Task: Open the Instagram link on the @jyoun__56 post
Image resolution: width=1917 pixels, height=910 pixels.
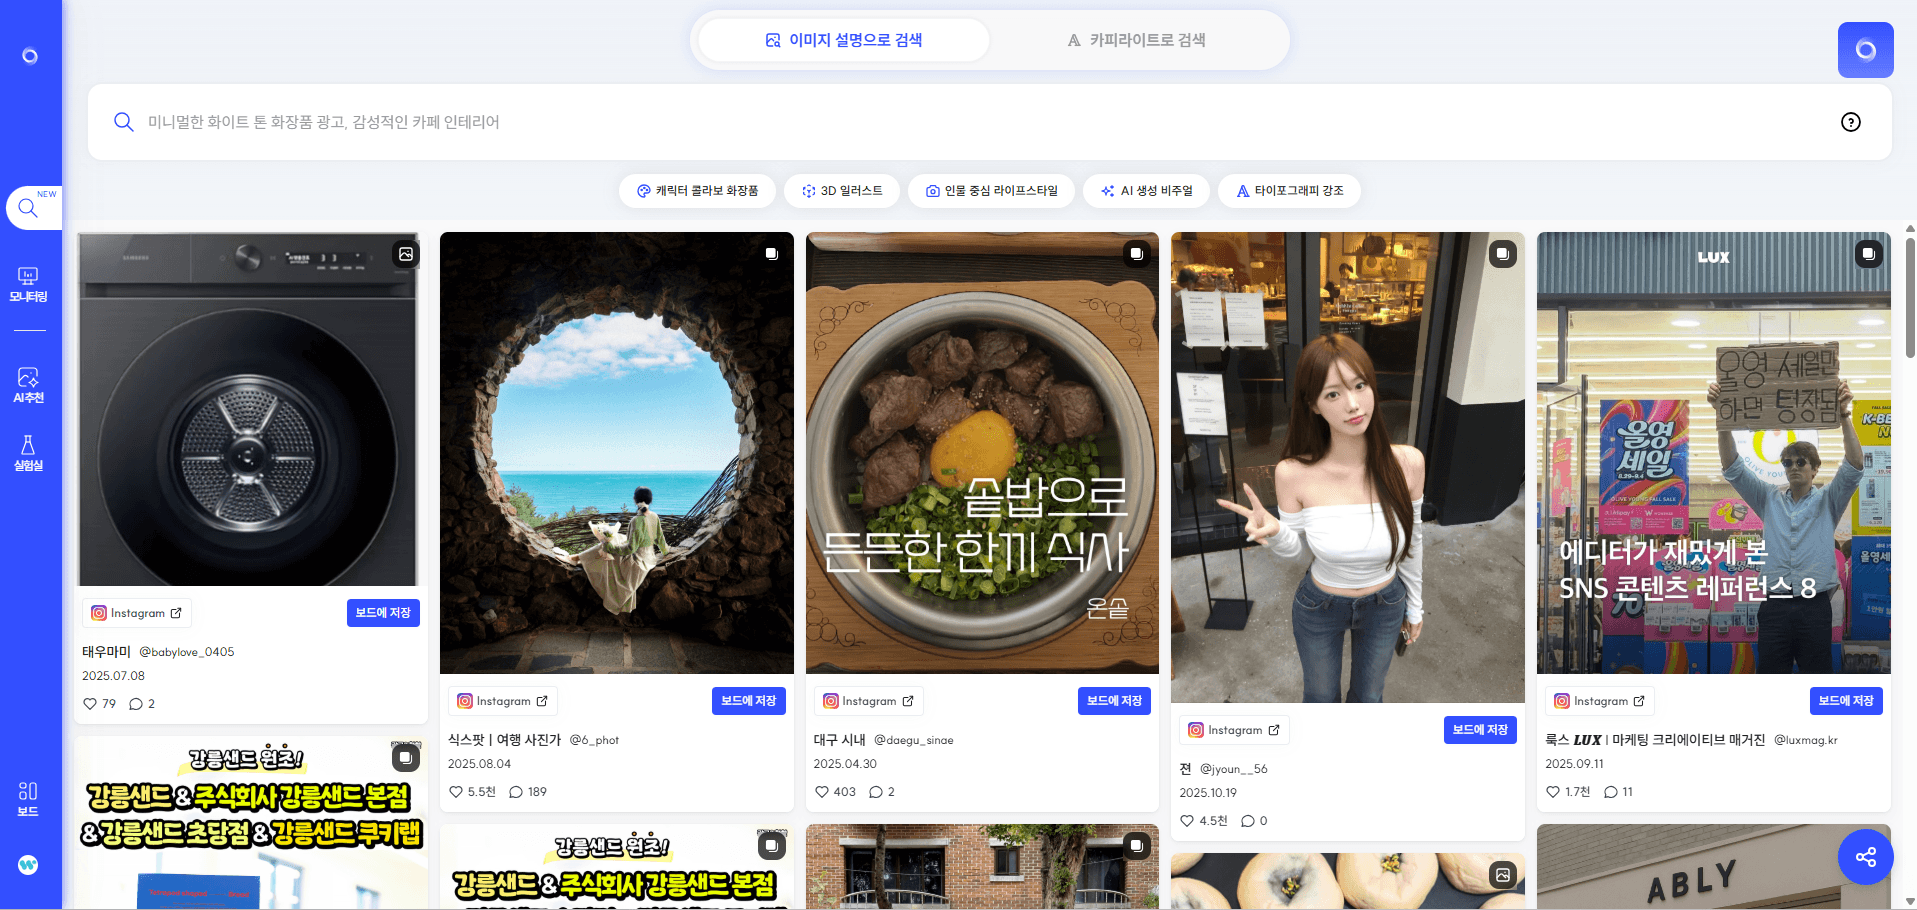Action: 1233,730
